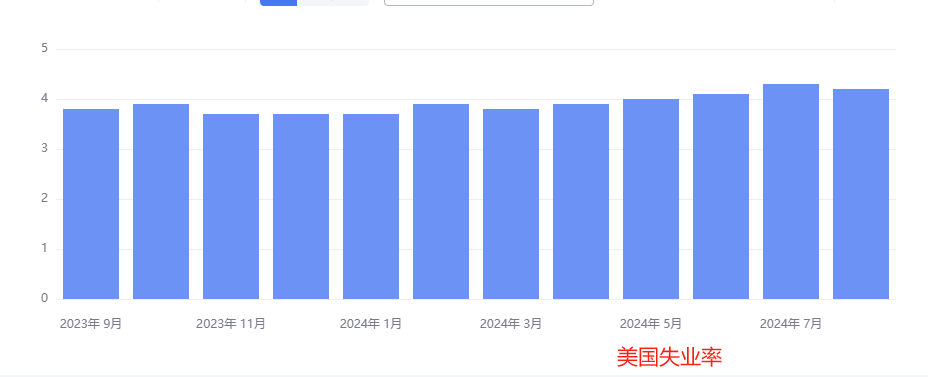
Task: Click the bar between 2023年 9月 and 2023年 11月
Action: tap(161, 202)
